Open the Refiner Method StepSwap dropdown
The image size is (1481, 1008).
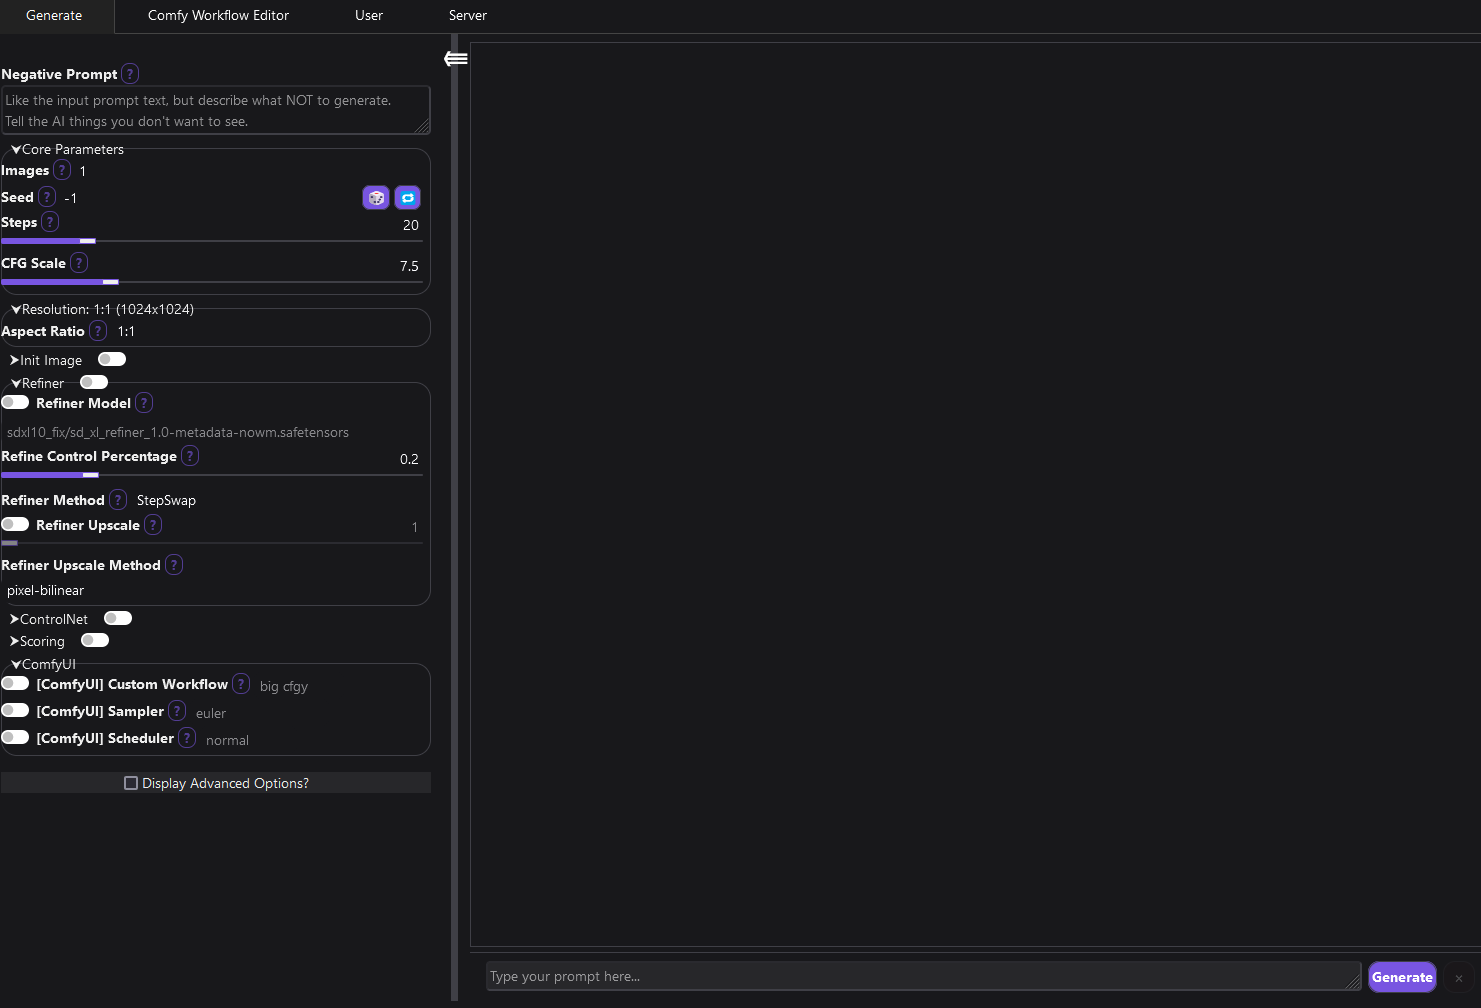165,499
